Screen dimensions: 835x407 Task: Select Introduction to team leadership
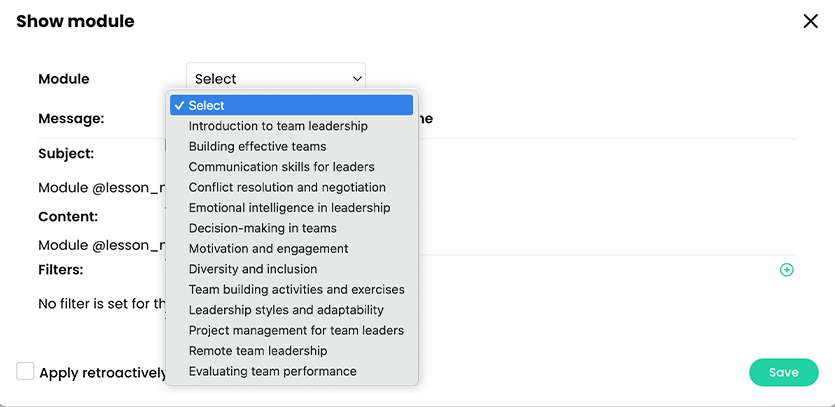tap(278, 126)
